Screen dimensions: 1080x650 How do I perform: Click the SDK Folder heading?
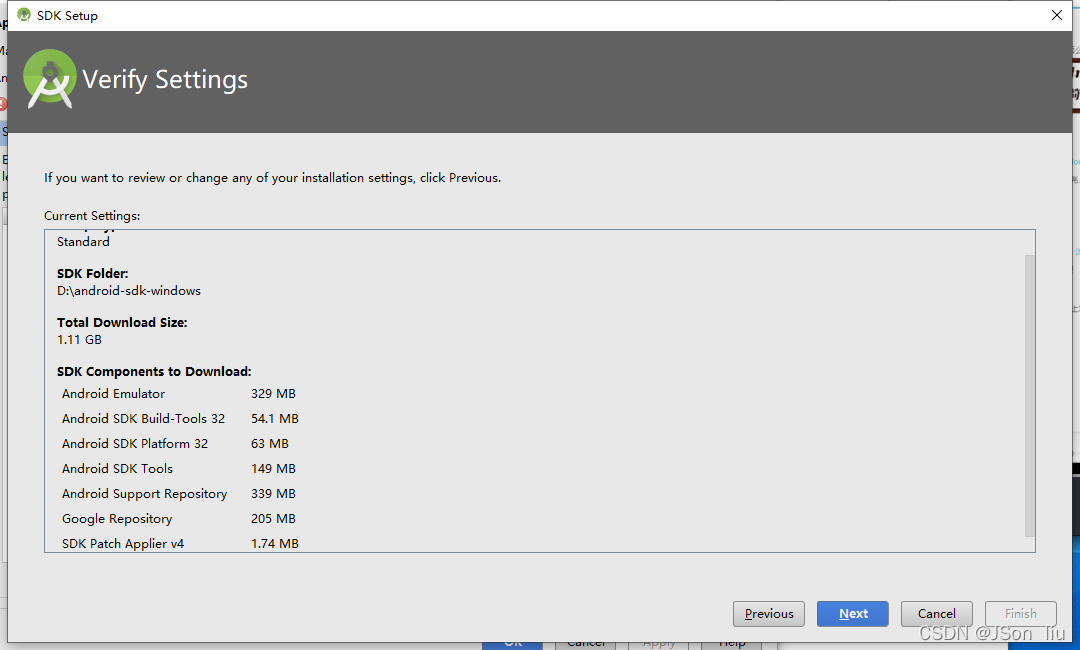pos(92,273)
